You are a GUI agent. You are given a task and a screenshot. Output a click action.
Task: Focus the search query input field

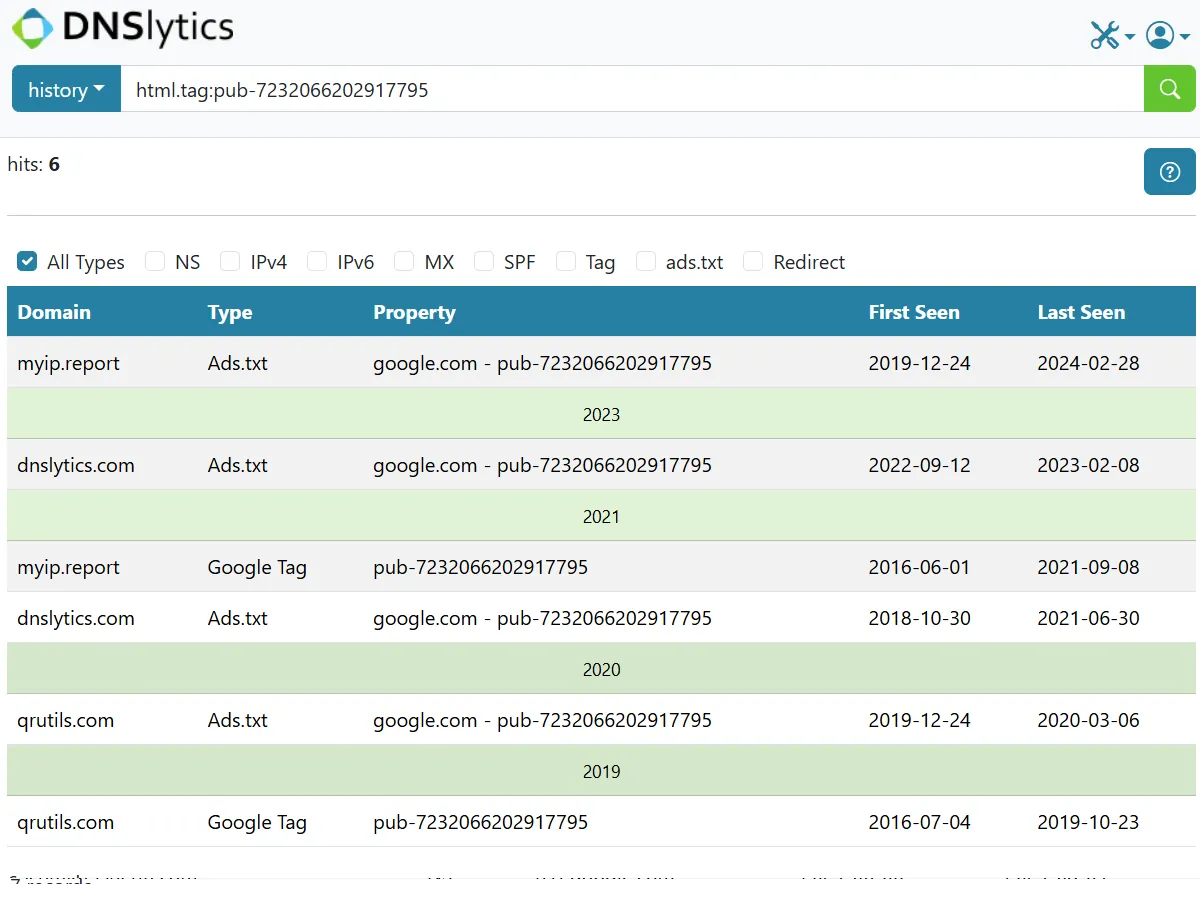tap(632, 89)
